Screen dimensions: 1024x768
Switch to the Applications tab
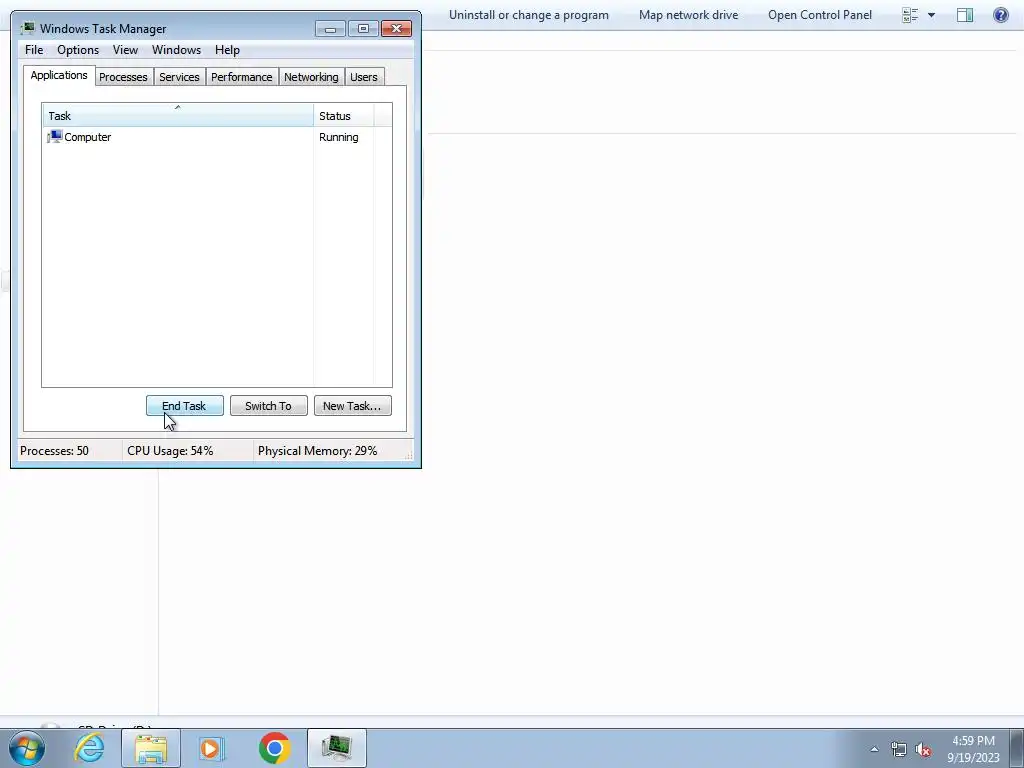59,75
